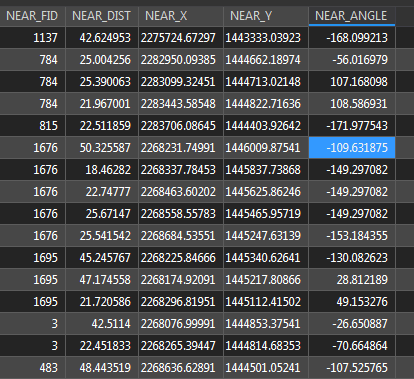
Task: Select NEAR_DIST value 42.5114
Action: point(101,324)
